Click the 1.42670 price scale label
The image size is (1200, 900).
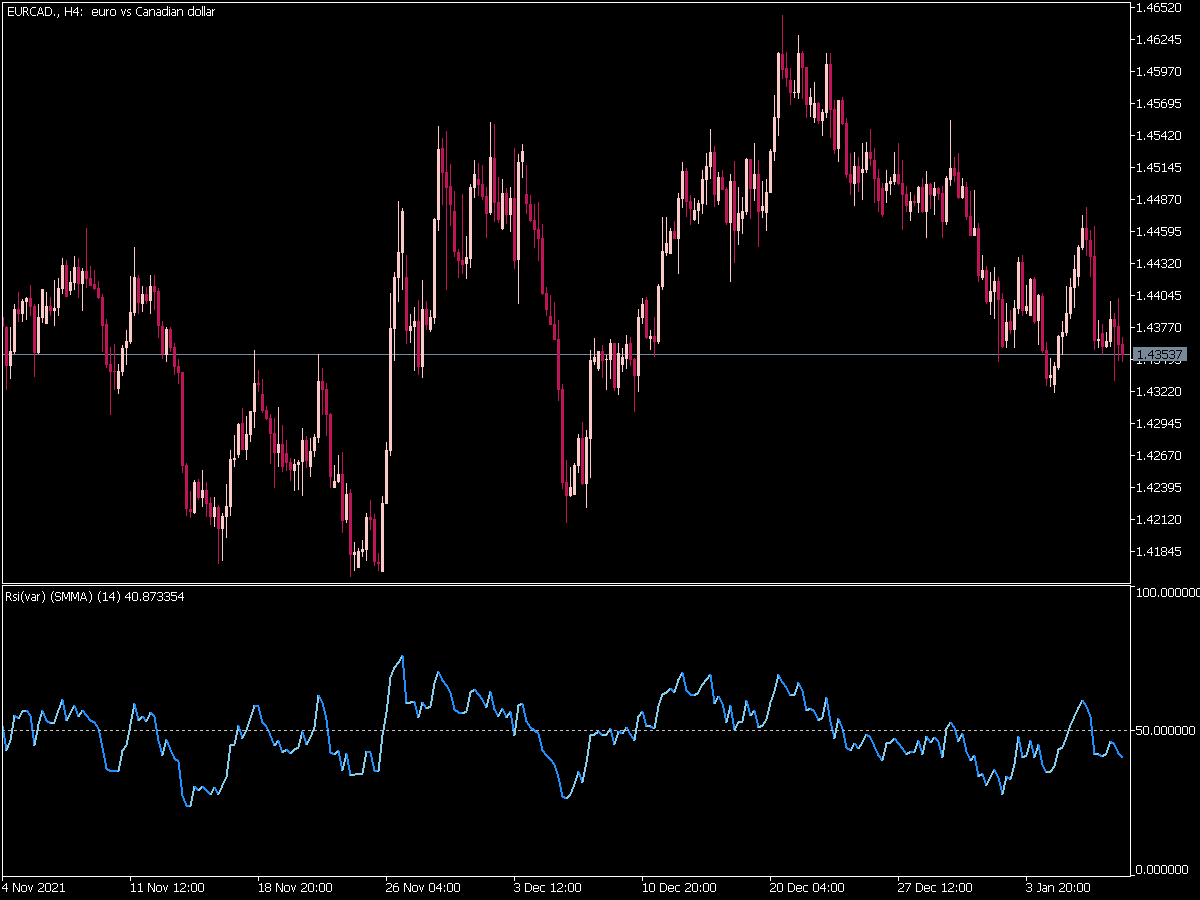1161,456
